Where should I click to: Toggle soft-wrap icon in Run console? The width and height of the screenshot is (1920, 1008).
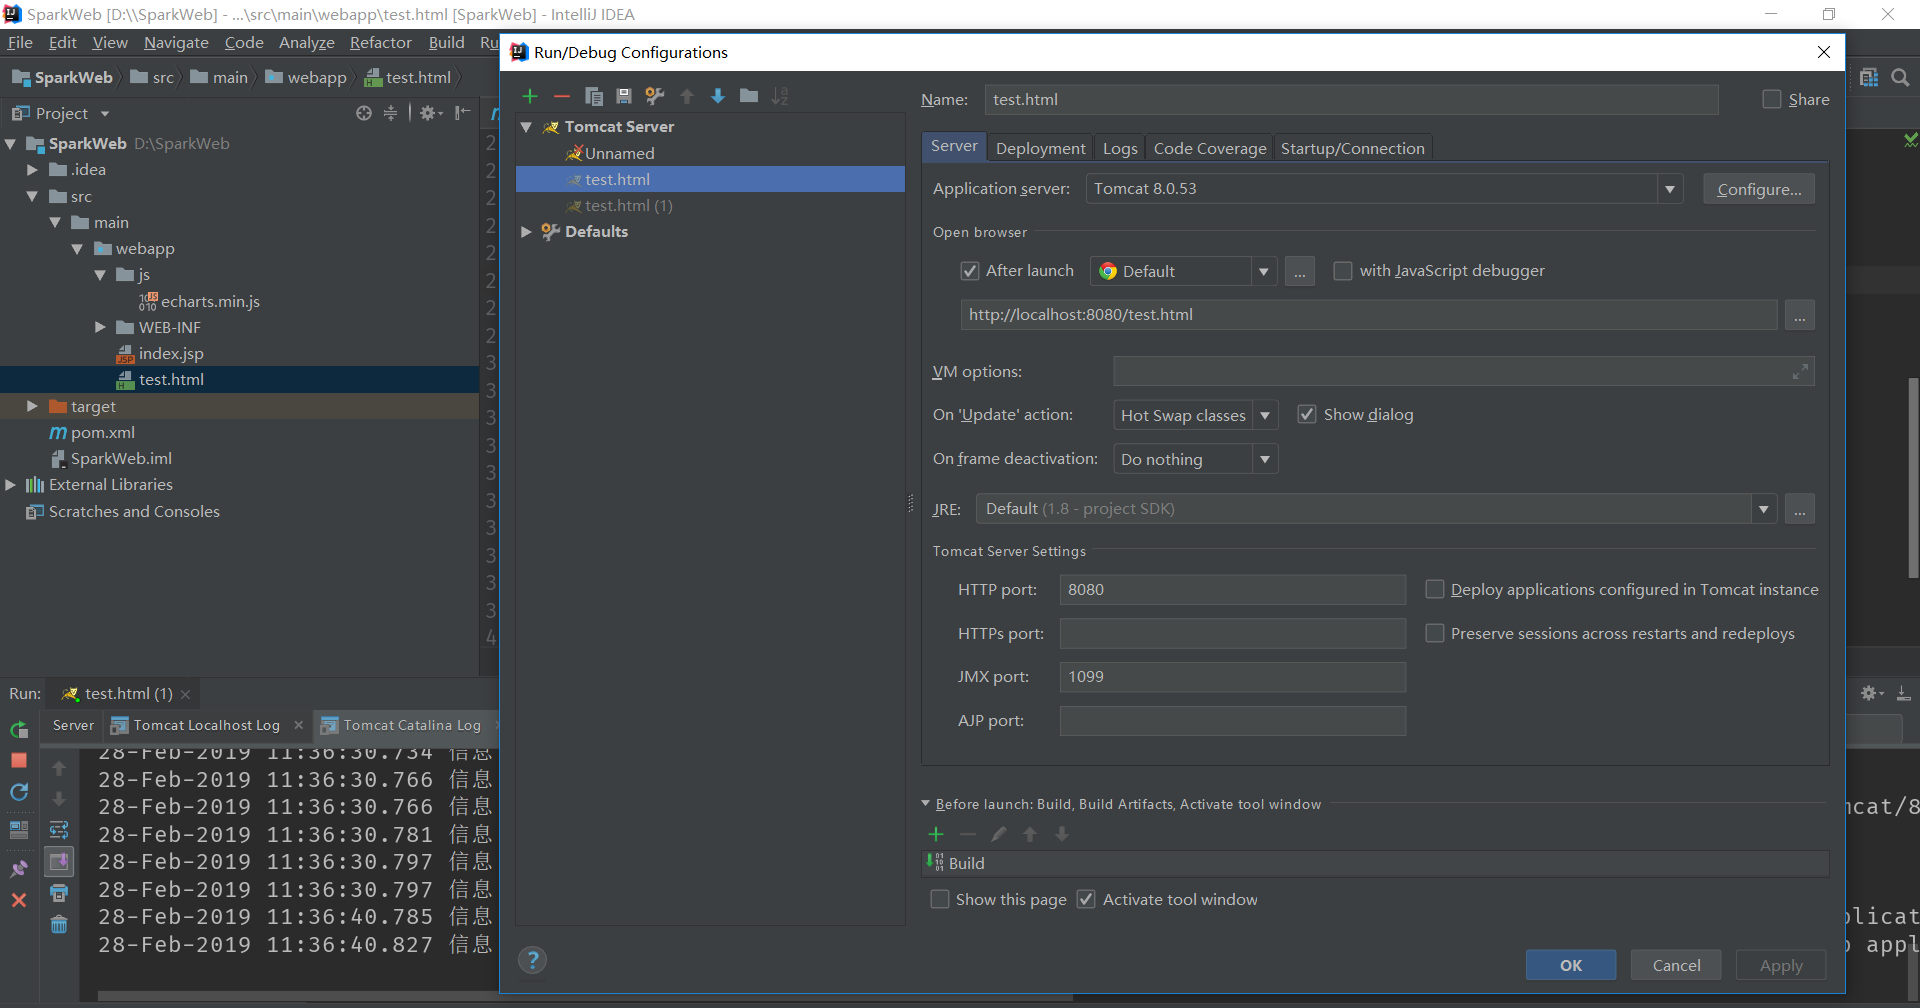pos(59,830)
